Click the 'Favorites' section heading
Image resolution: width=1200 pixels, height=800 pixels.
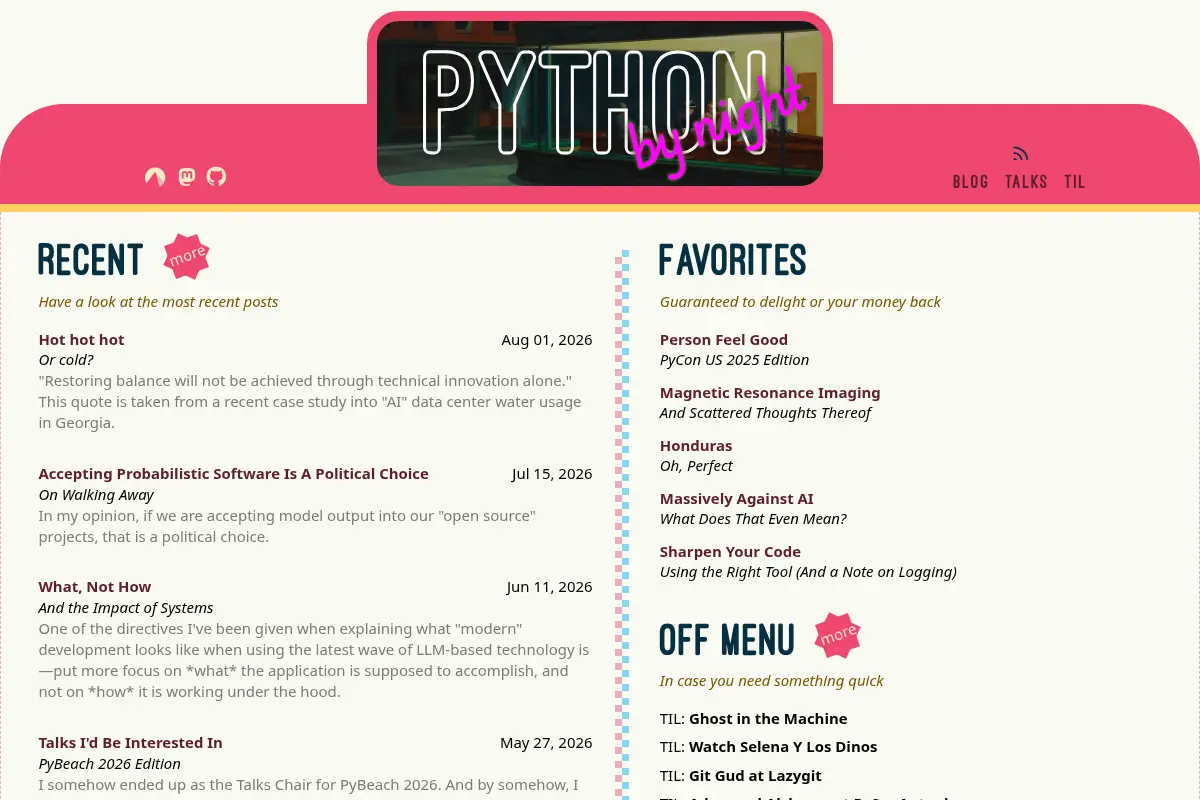[x=733, y=260]
